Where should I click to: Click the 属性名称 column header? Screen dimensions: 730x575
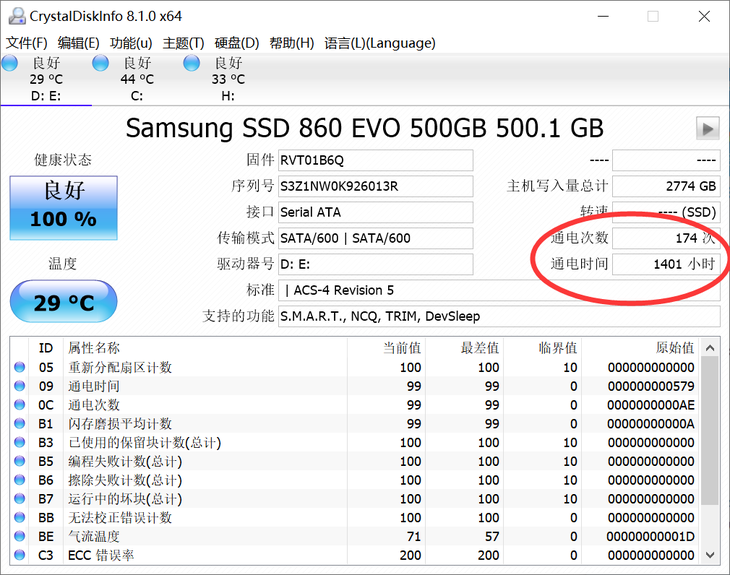pos(205,348)
